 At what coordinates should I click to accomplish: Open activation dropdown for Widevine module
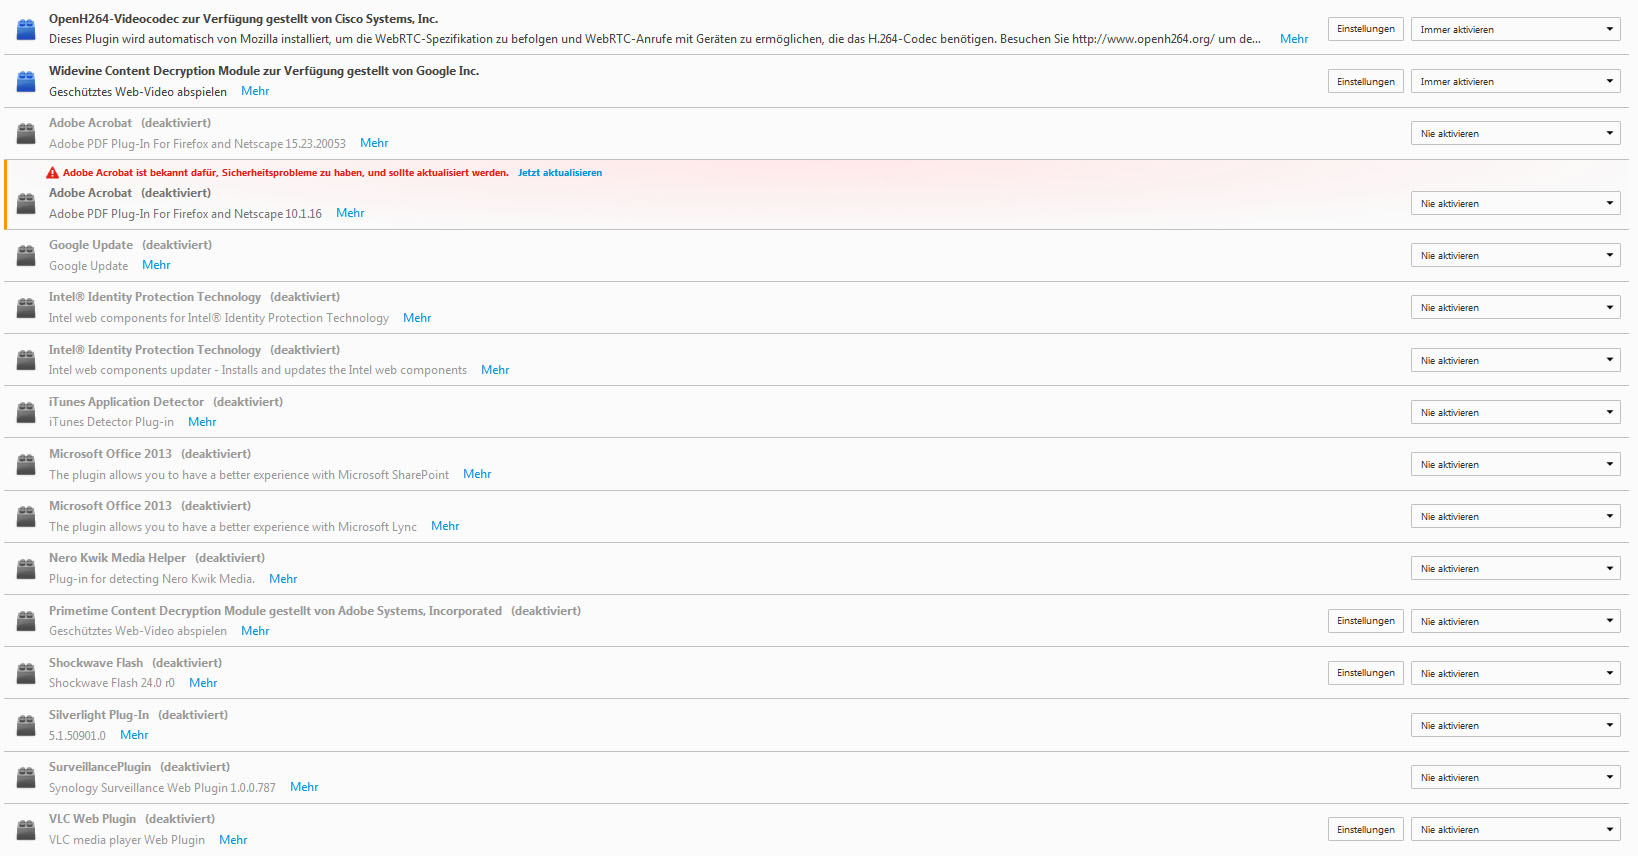coord(1516,81)
